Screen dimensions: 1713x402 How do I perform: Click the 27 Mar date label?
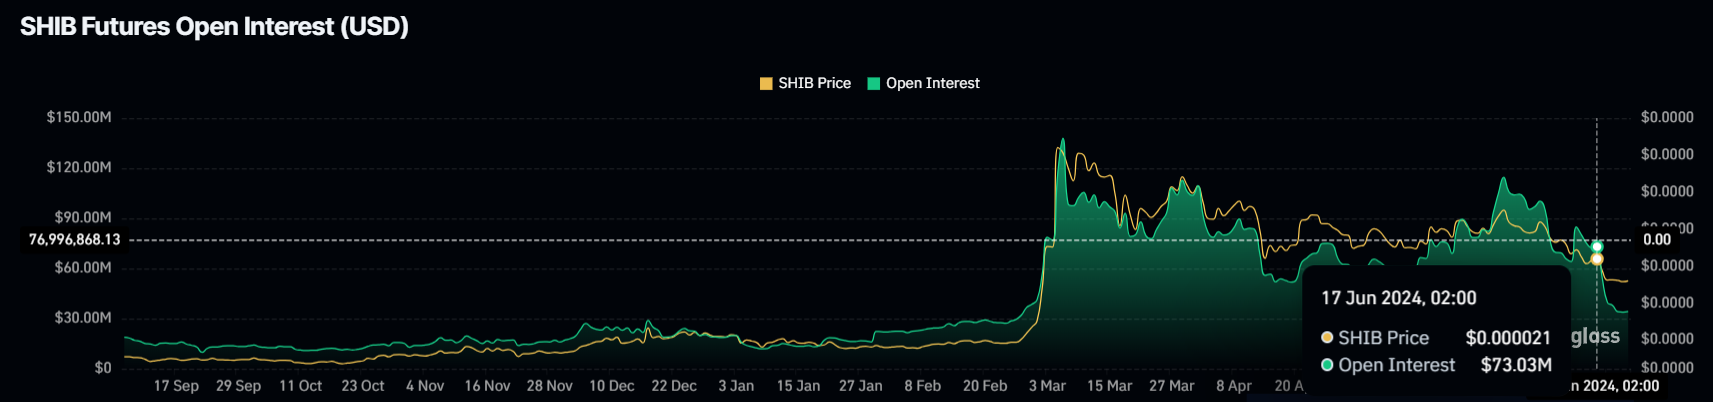1171,386
